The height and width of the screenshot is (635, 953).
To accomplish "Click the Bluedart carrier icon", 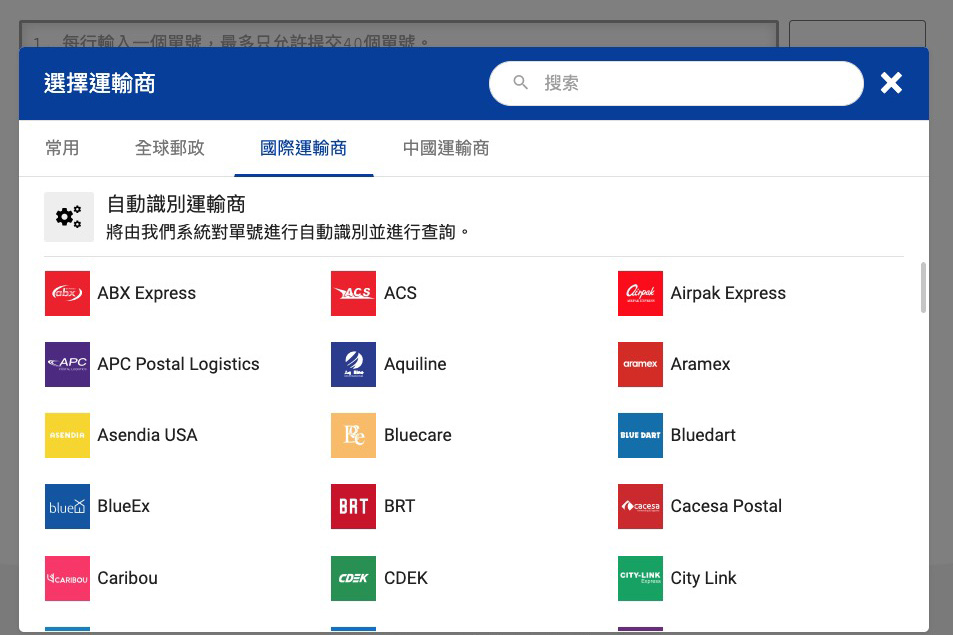I will [x=640, y=435].
